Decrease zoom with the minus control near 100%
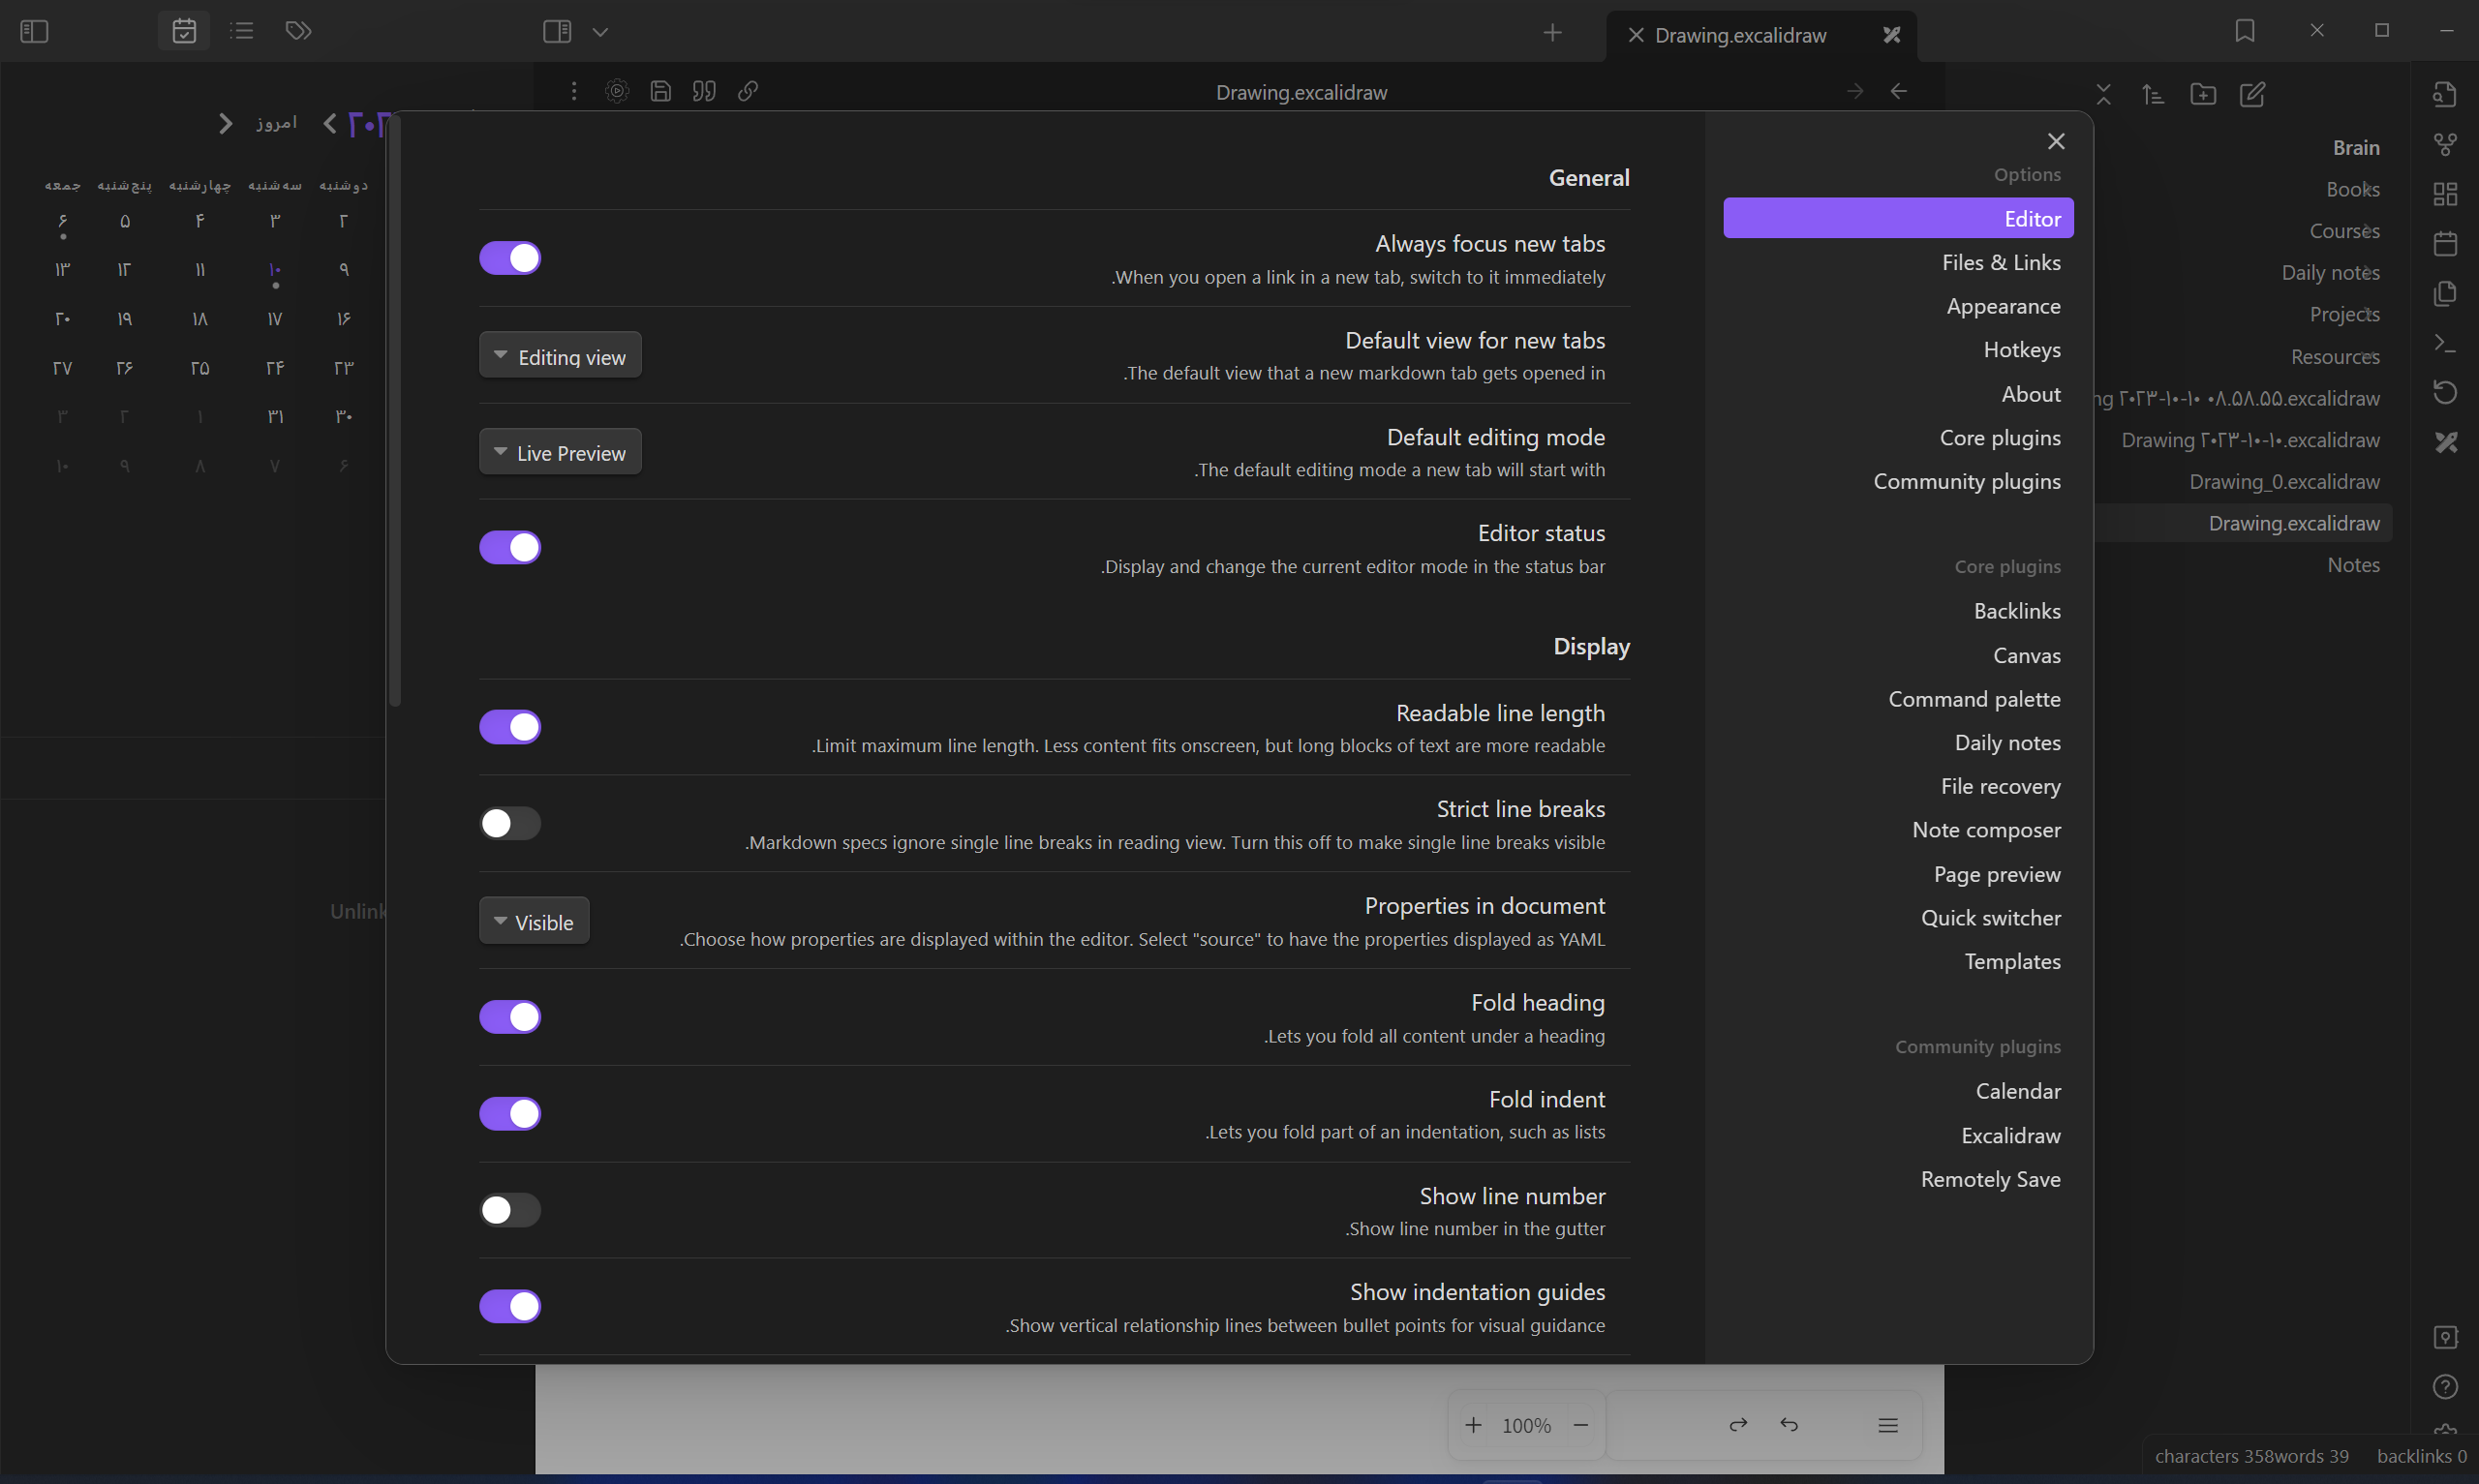Viewport: 2479px width, 1484px height. point(1580,1424)
